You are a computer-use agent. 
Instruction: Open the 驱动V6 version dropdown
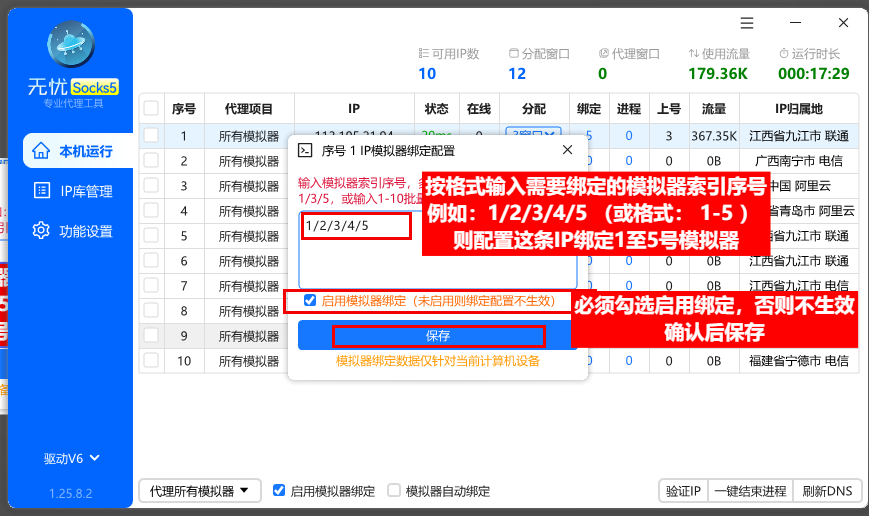coord(71,459)
